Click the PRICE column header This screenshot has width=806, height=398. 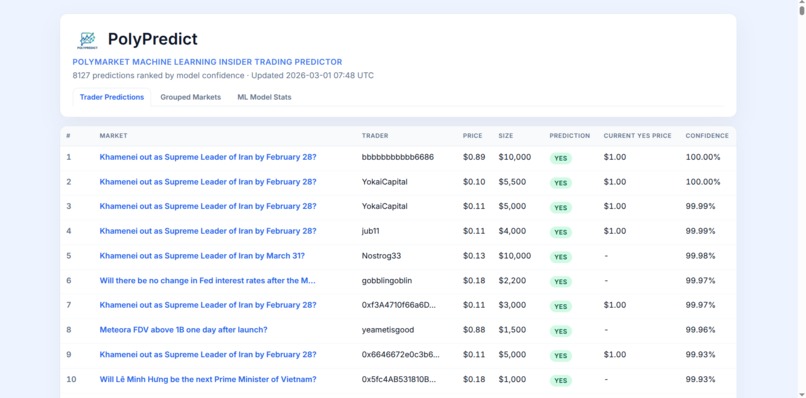click(x=472, y=136)
